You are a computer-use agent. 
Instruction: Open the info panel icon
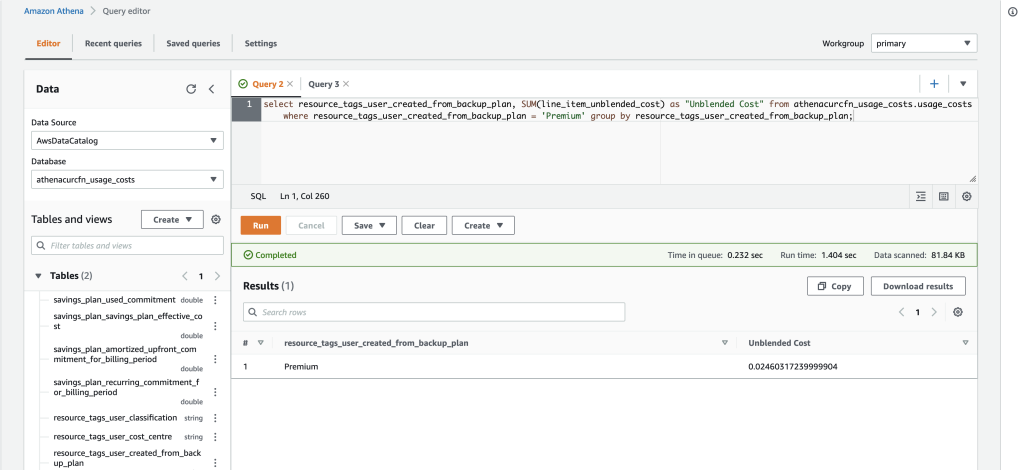[x=1013, y=11]
